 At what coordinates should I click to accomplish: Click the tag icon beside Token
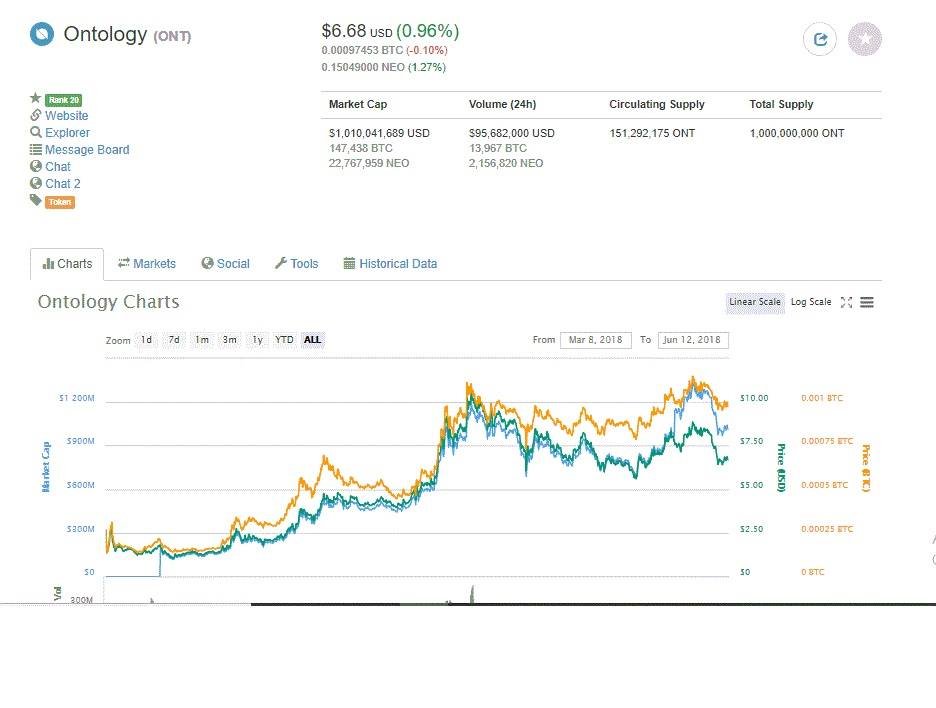[x=36, y=201]
